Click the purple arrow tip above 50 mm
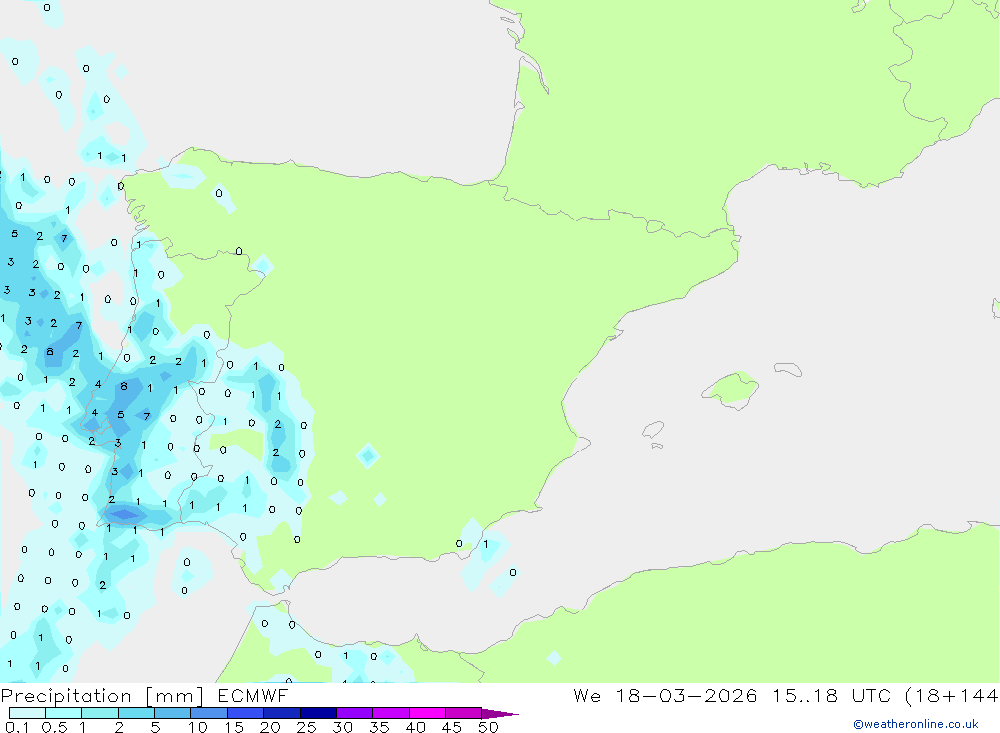This screenshot has width=1000, height=733. 500,714
